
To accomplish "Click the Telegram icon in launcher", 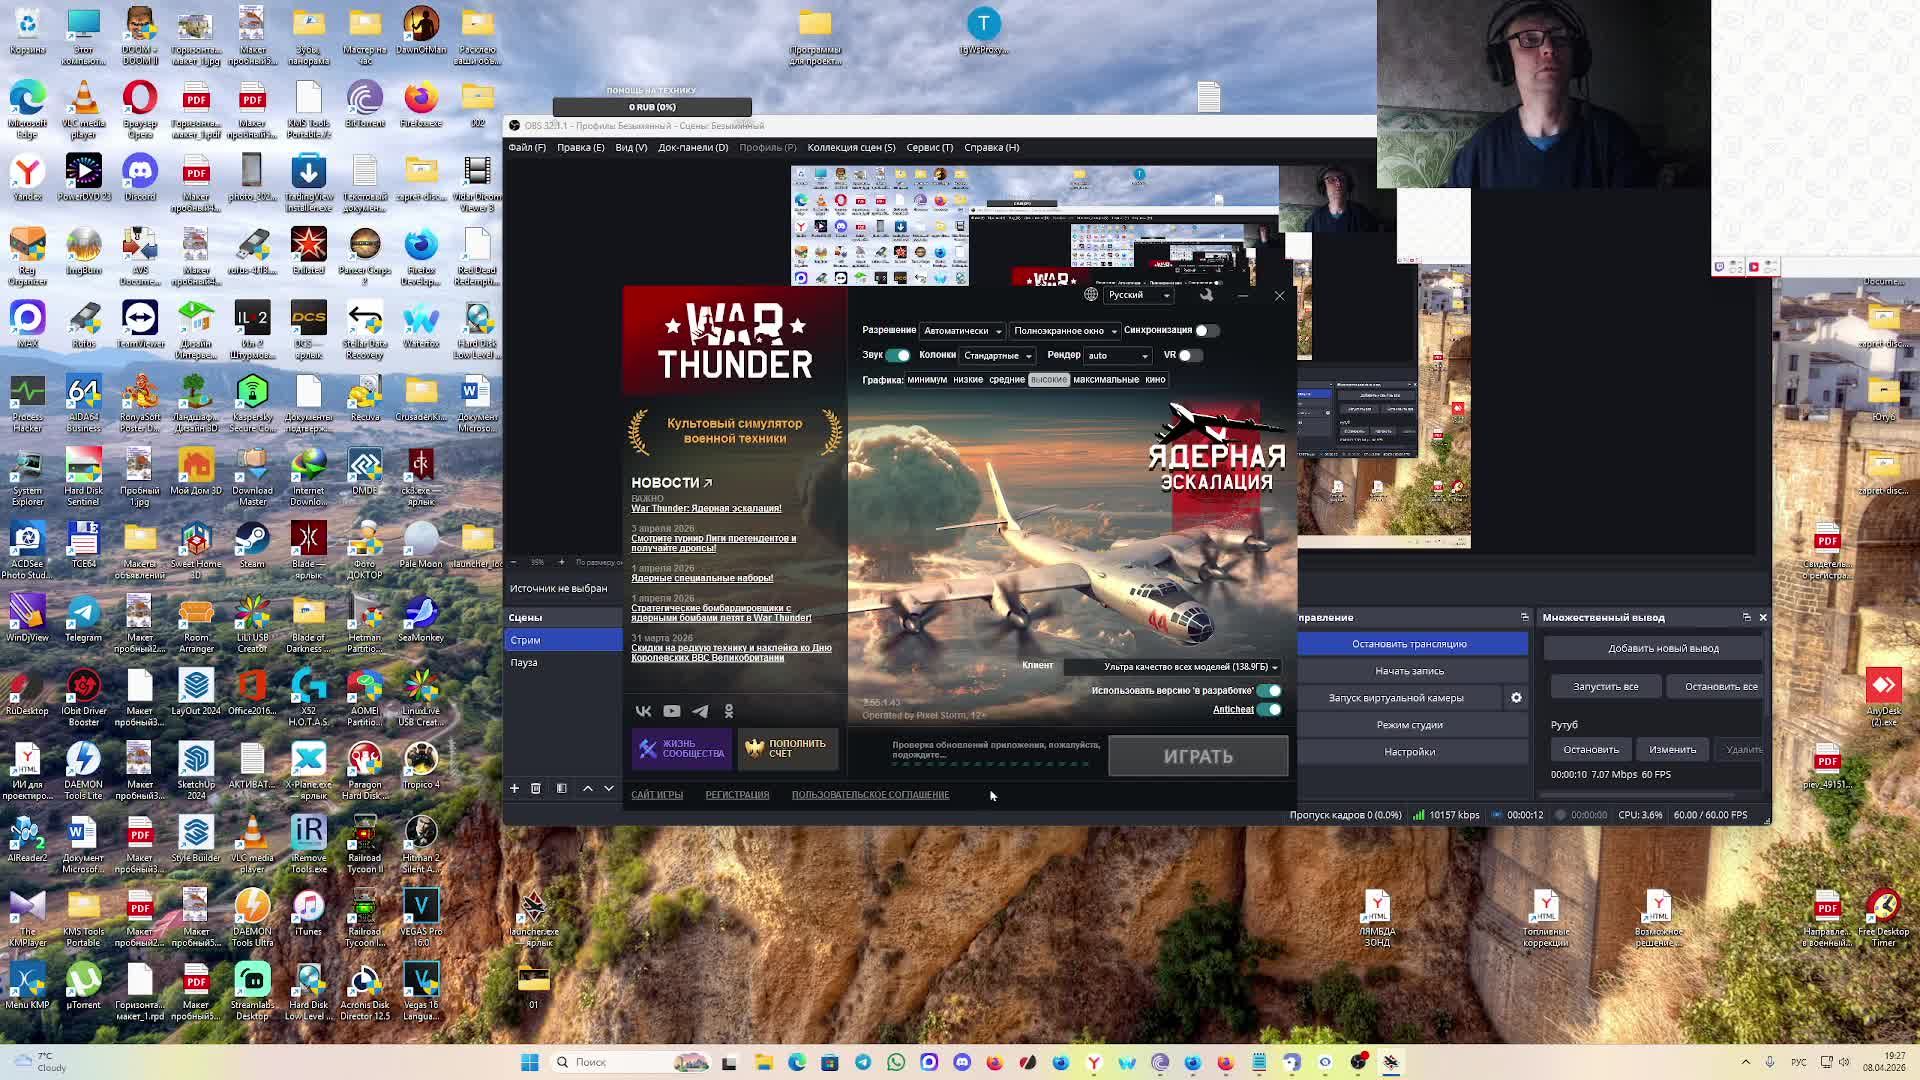I will click(x=700, y=711).
